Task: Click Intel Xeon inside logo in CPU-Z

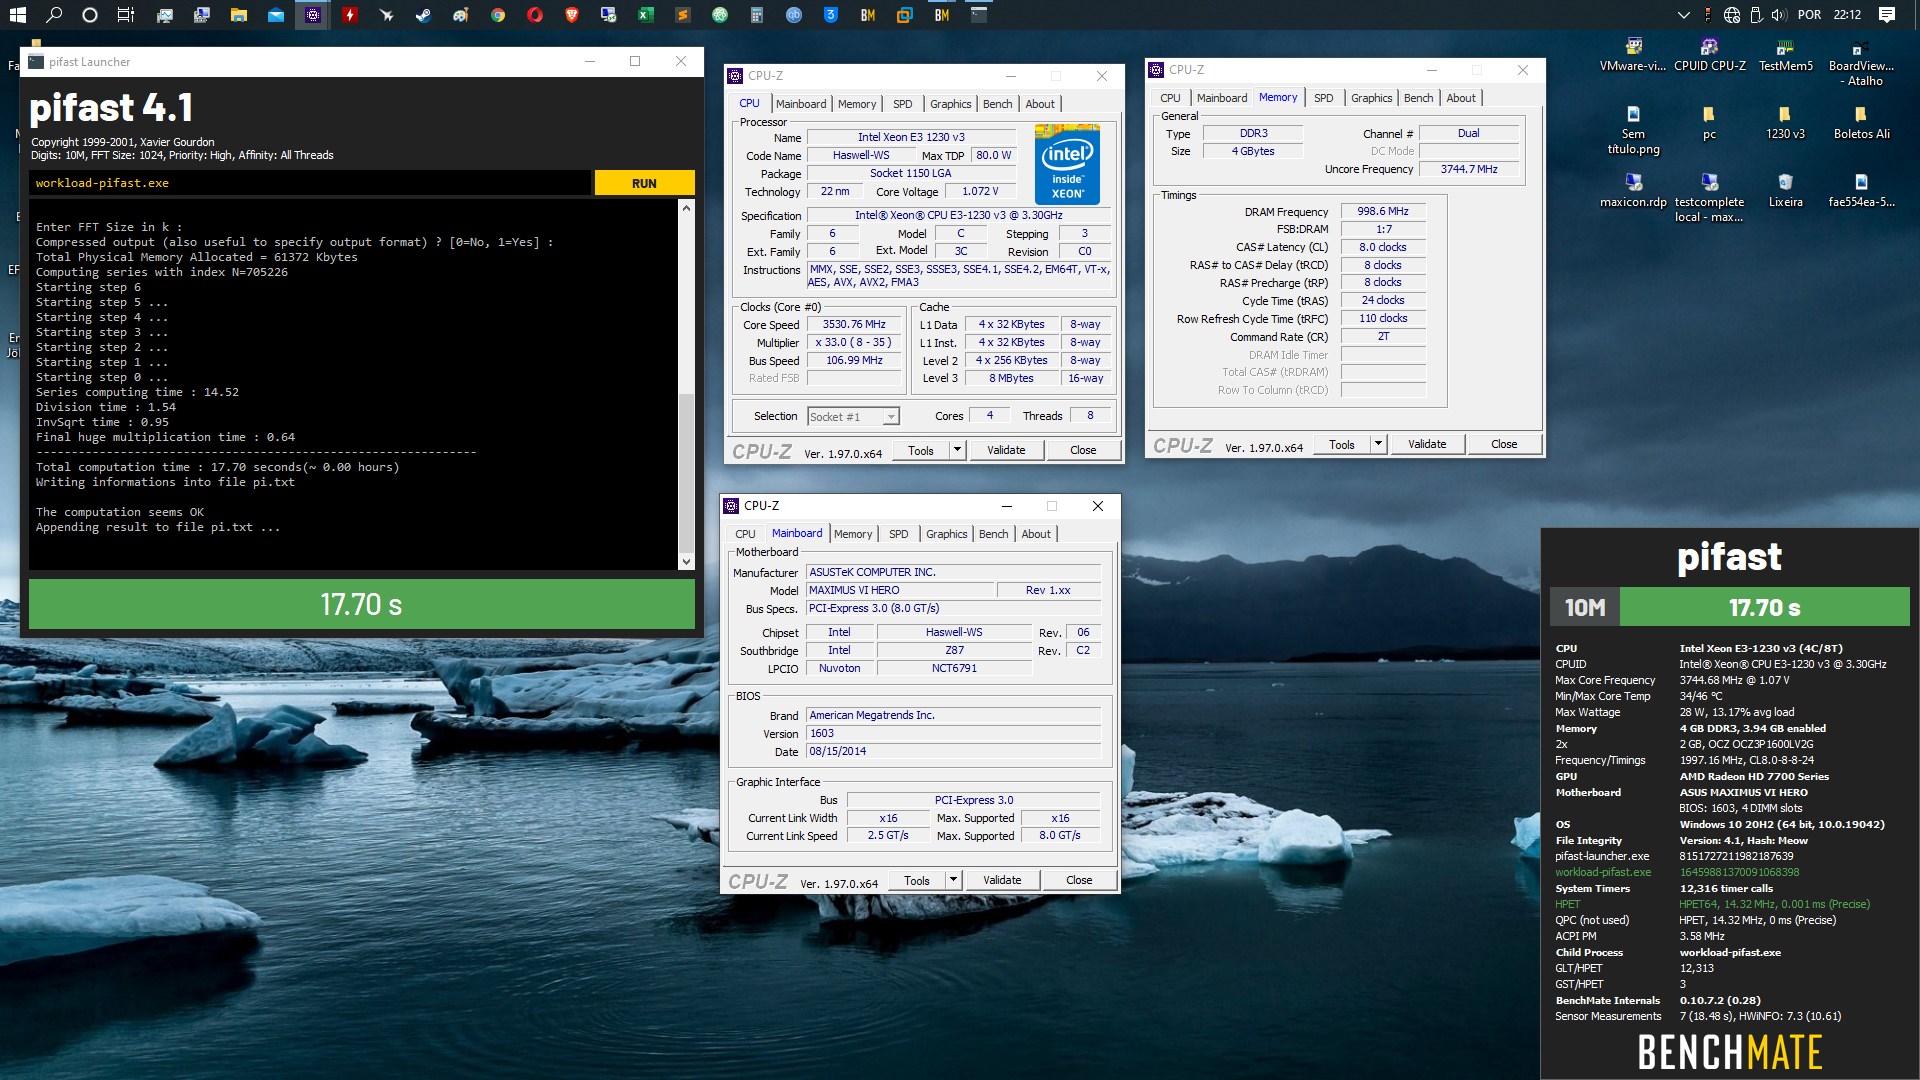Action: click(x=1067, y=164)
